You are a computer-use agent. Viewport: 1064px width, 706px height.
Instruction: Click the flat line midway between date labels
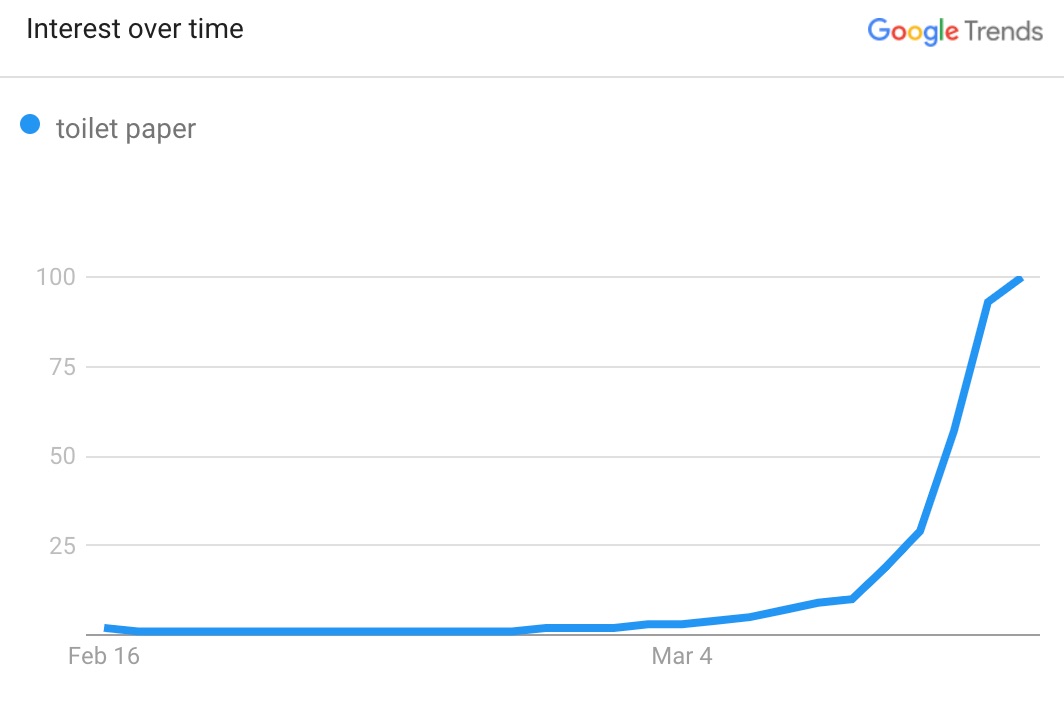click(x=394, y=631)
